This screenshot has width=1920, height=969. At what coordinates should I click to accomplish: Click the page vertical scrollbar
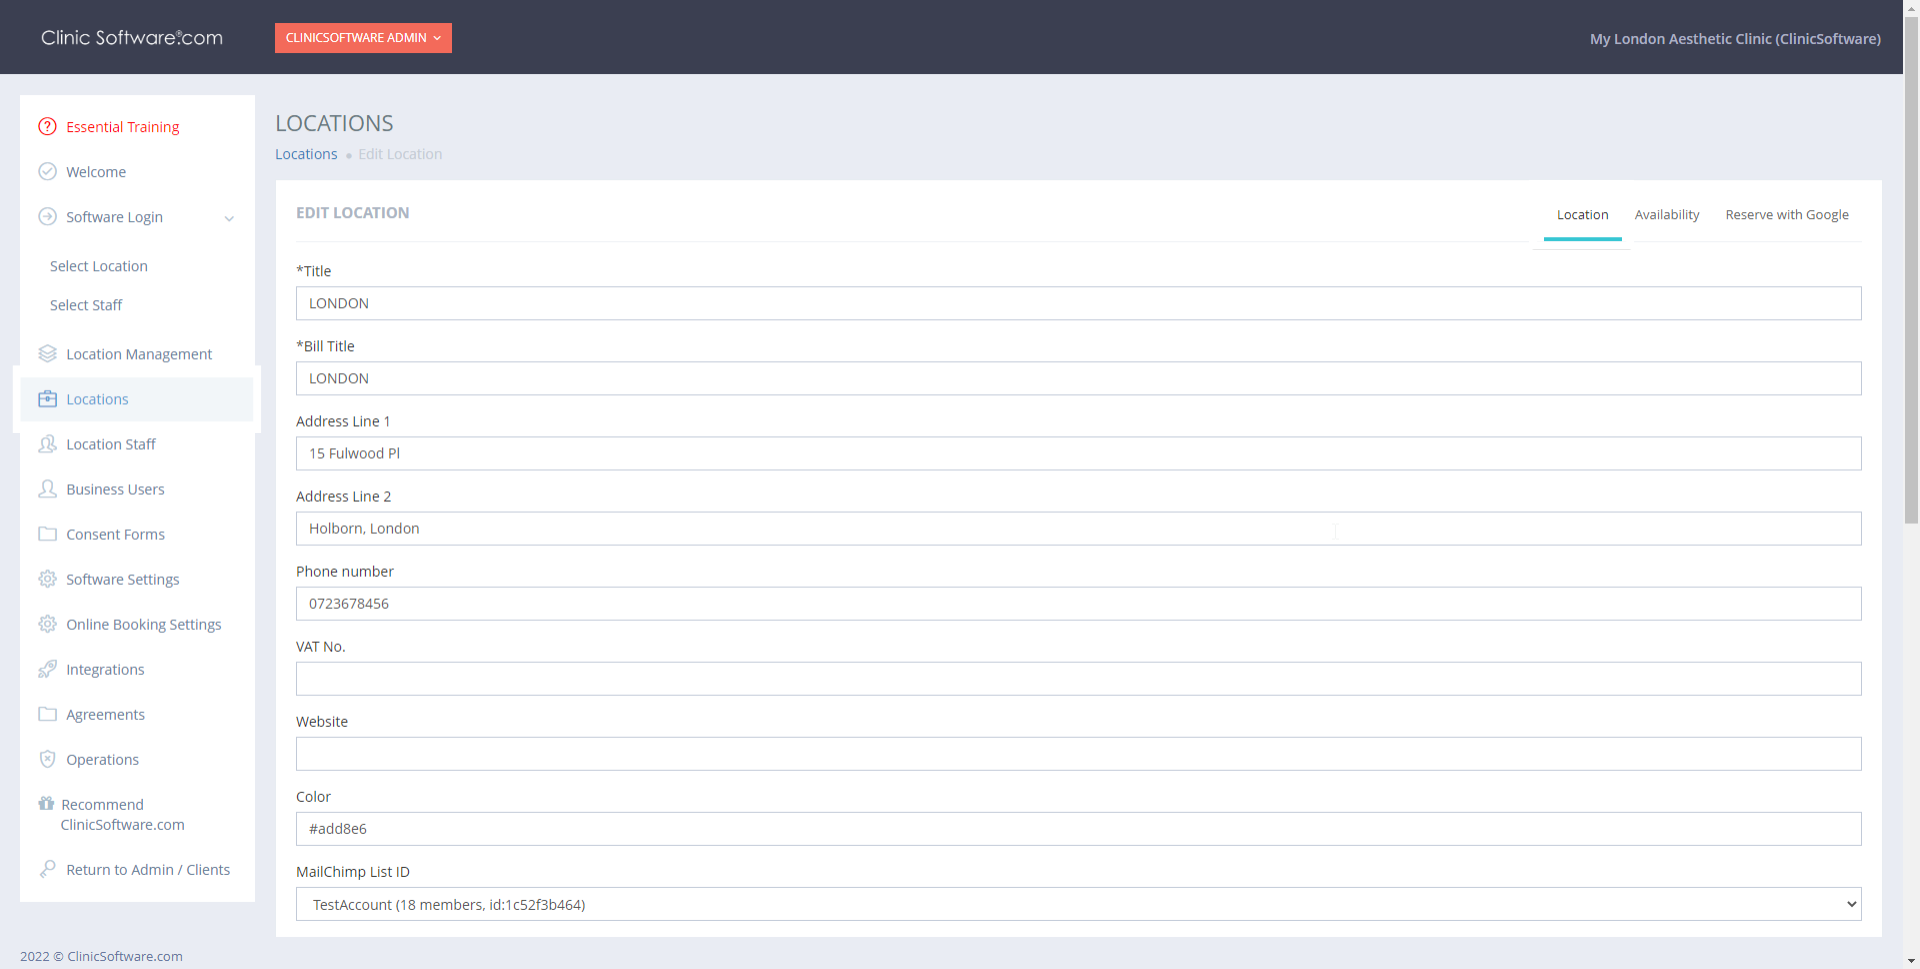pos(1911,300)
